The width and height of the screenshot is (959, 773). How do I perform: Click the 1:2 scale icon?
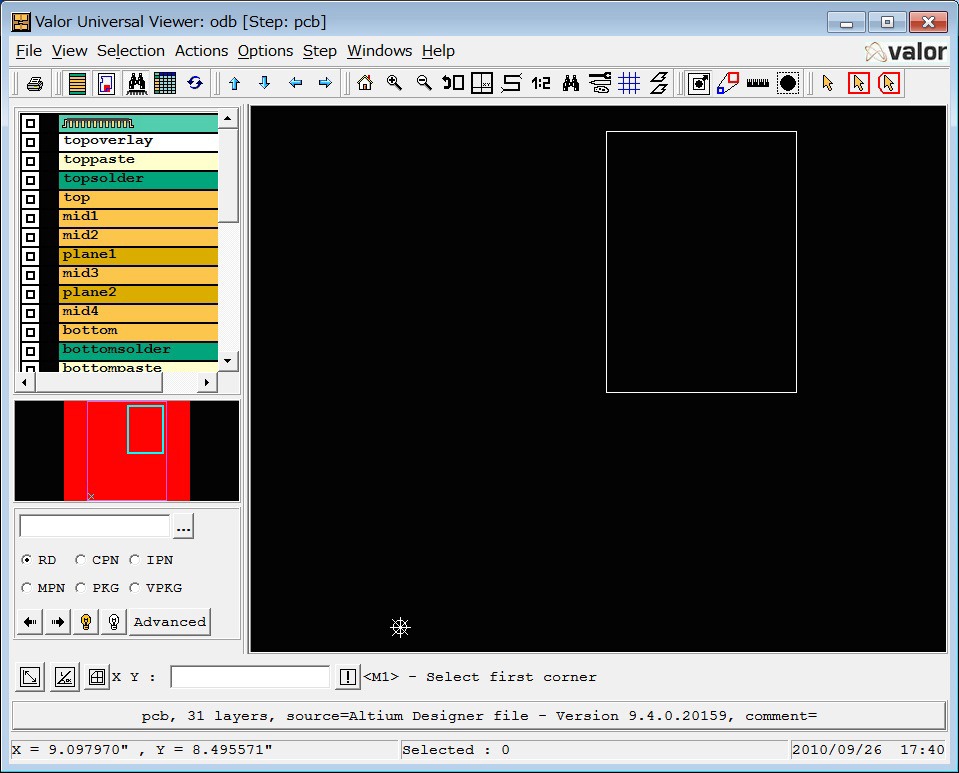[541, 83]
